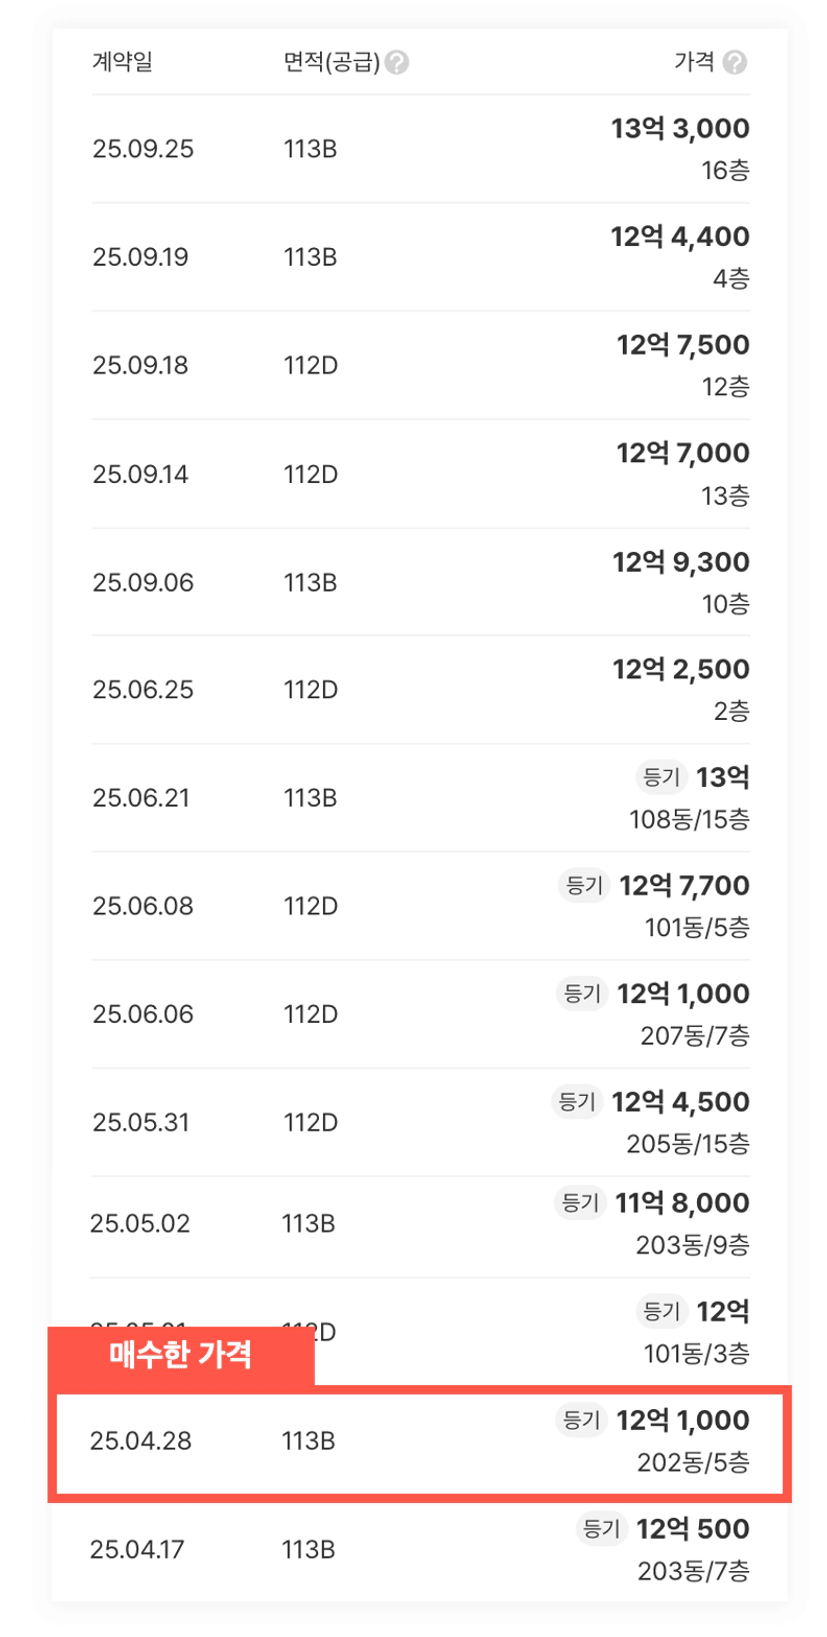This screenshot has height=1637, width=827.
Task: Click 등기 badge in highlighted 25.04.28 row
Action: click(x=581, y=1419)
